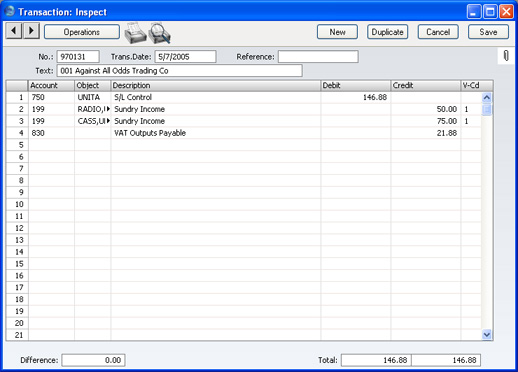The image size is (518, 372).
Task: Select row number 10
Action: pos(17,204)
